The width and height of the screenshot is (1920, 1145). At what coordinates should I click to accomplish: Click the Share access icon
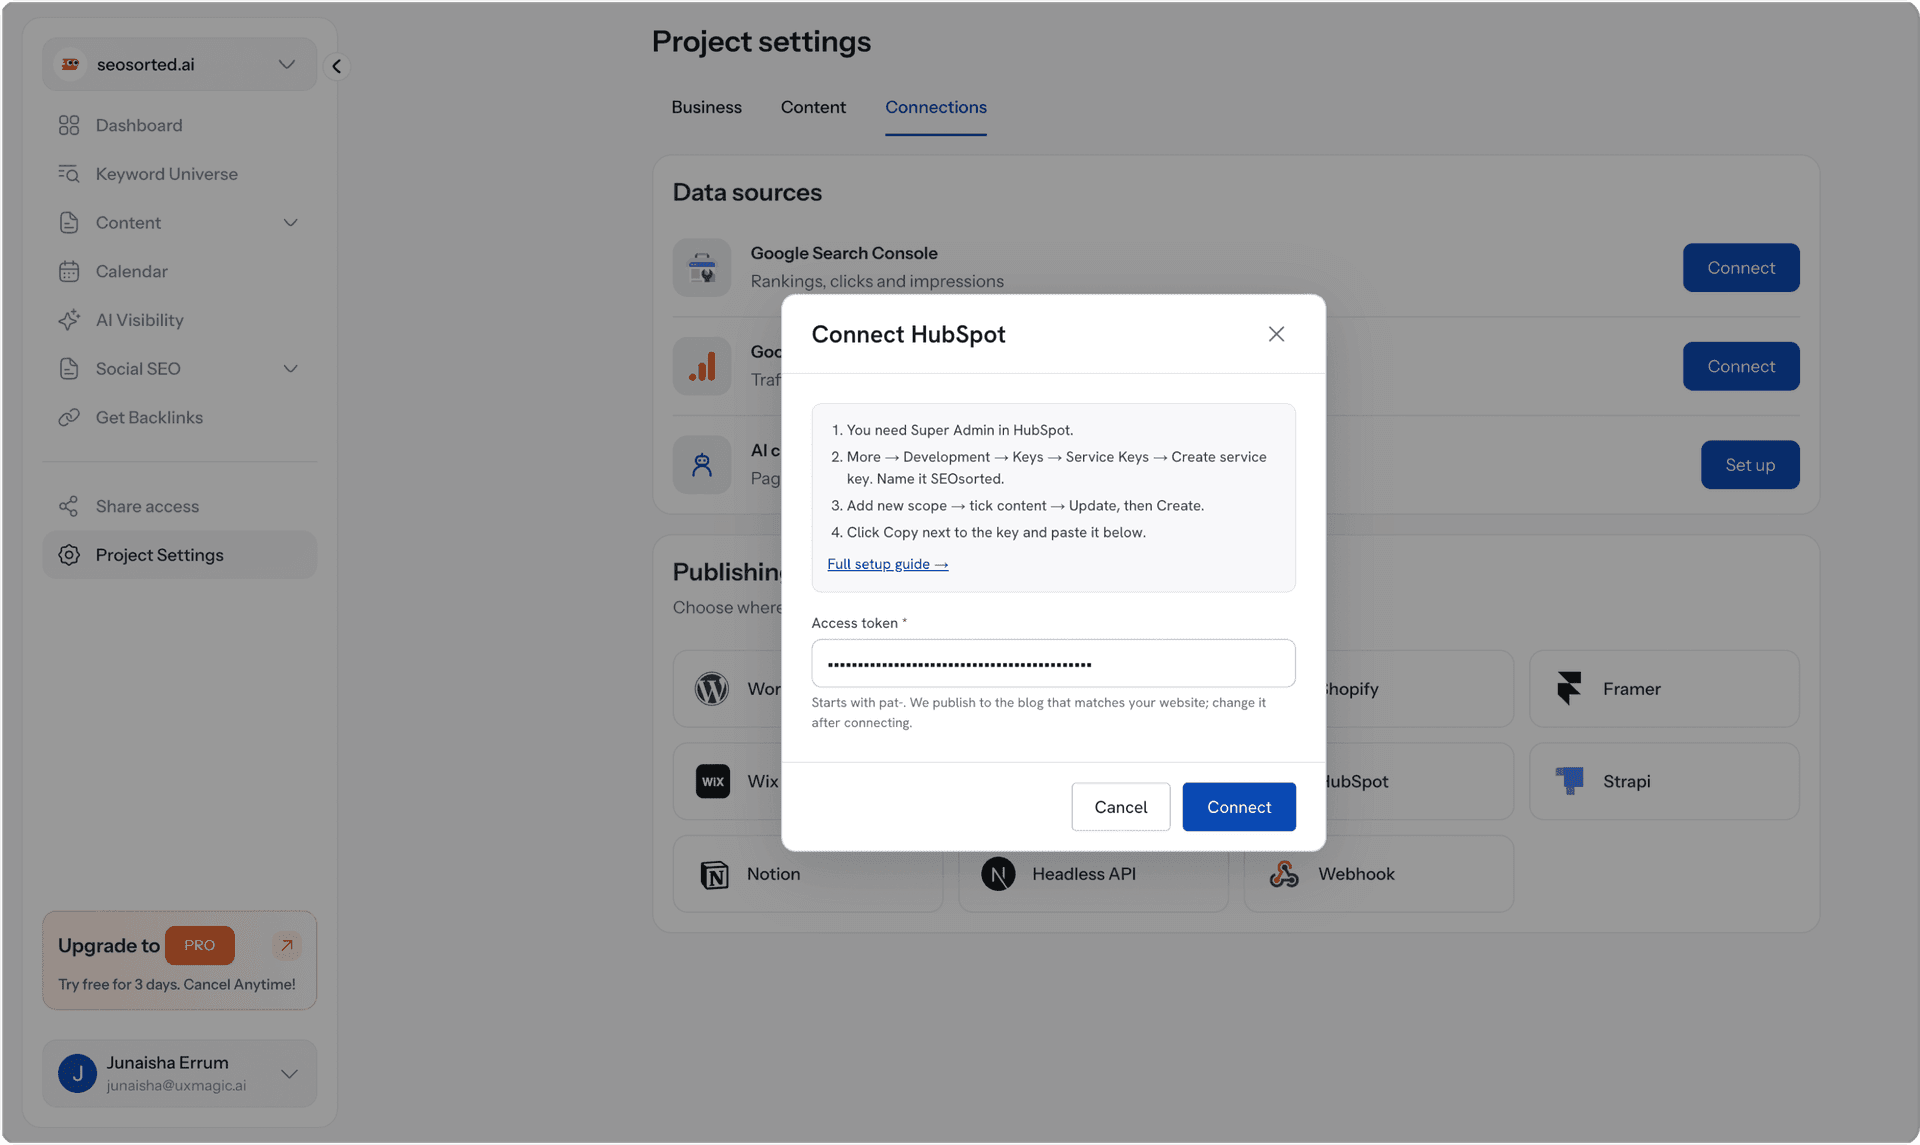click(x=69, y=506)
